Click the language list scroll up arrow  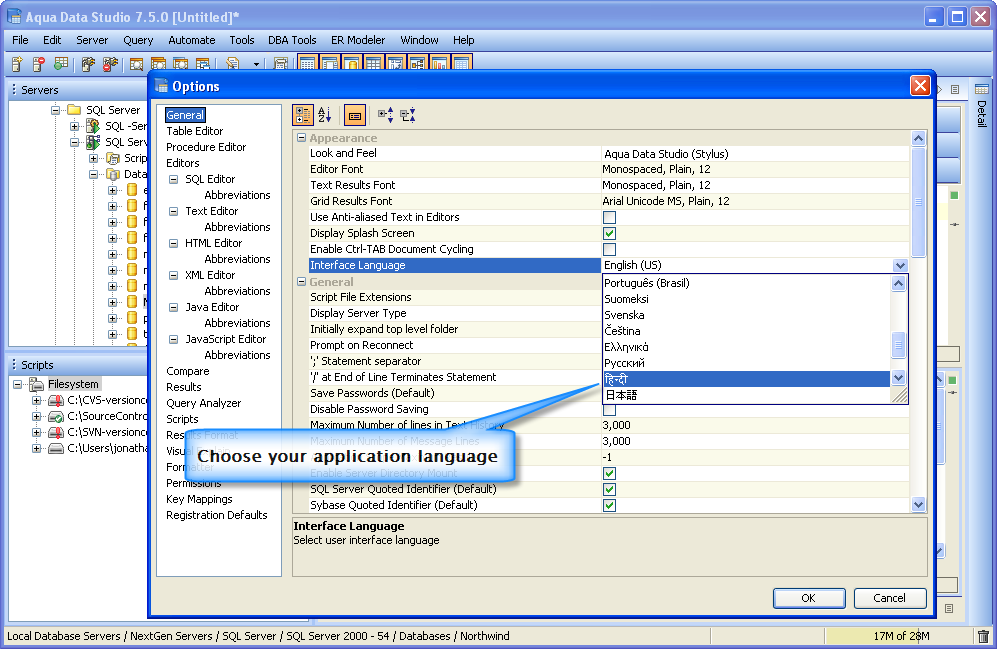[898, 284]
